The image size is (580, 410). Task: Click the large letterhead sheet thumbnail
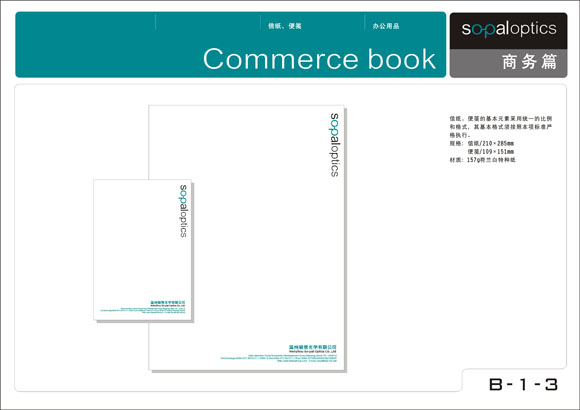click(x=246, y=238)
